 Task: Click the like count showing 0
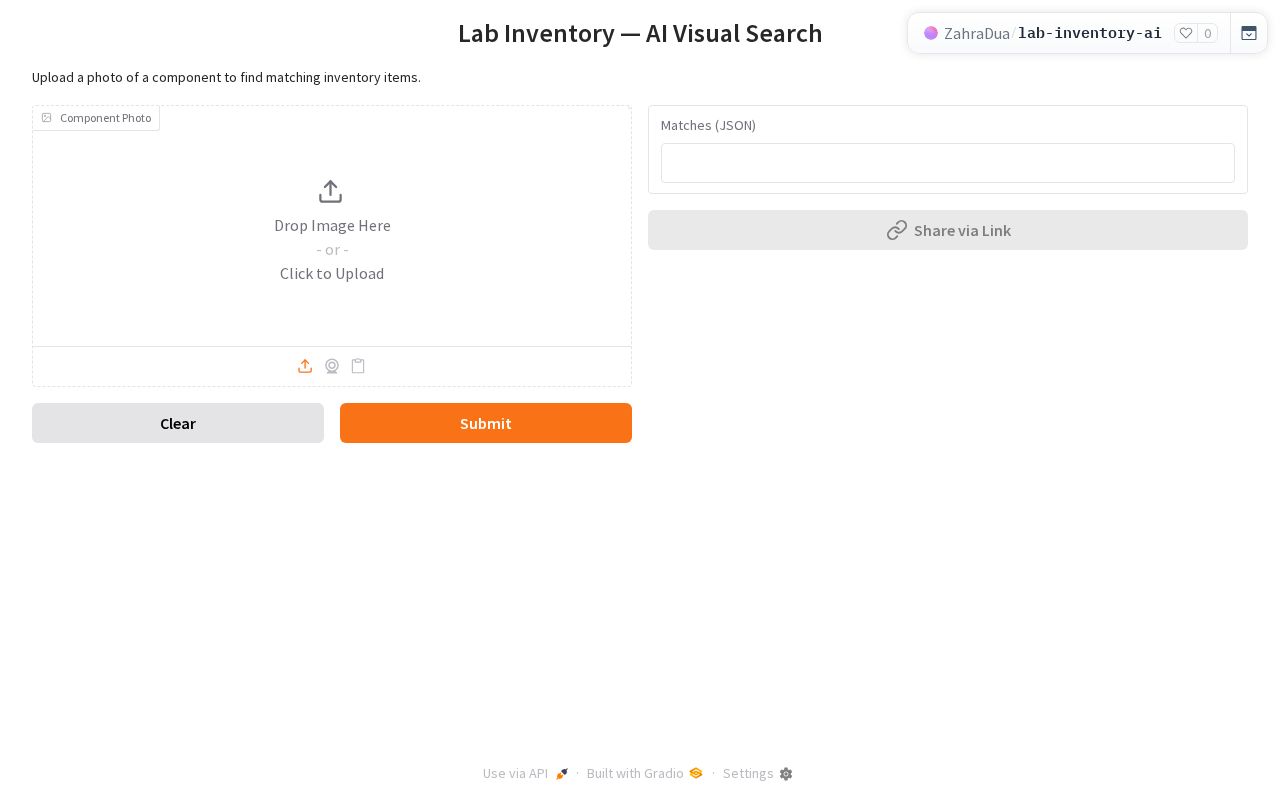coord(1208,33)
